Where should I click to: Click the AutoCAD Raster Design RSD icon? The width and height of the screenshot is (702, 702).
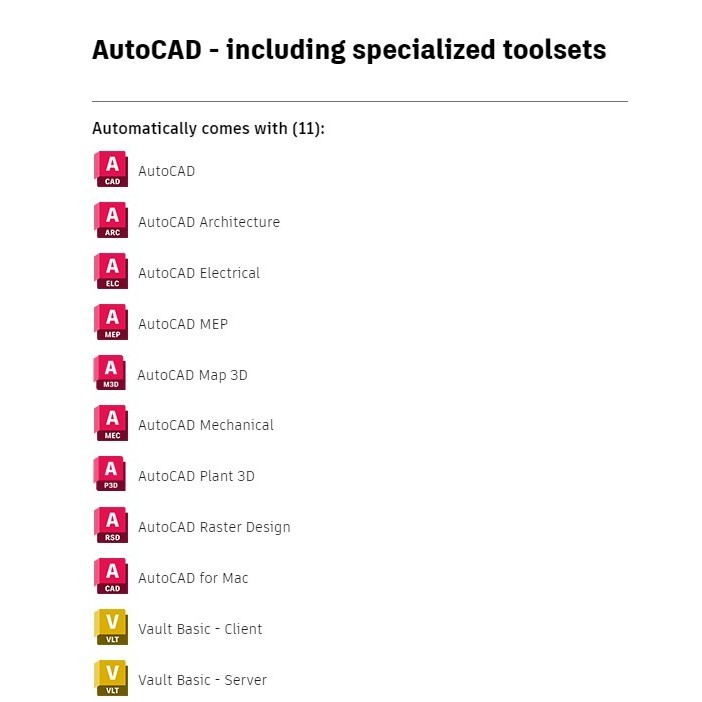(111, 527)
